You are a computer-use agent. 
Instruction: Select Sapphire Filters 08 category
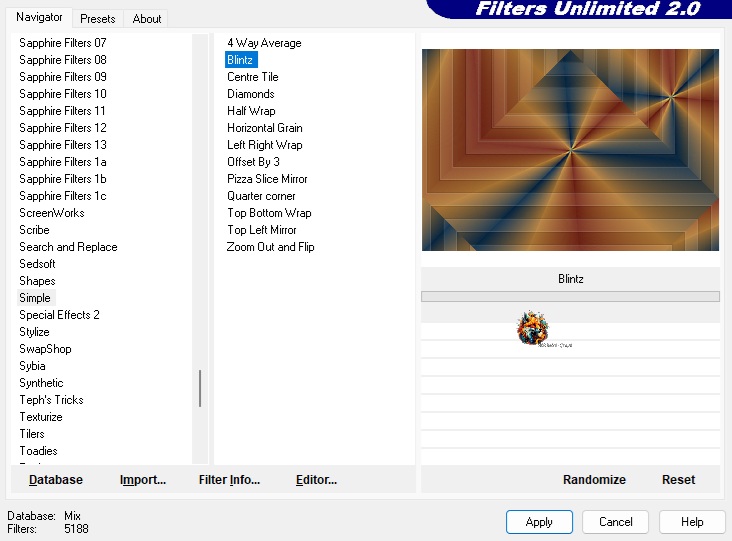[63, 60]
